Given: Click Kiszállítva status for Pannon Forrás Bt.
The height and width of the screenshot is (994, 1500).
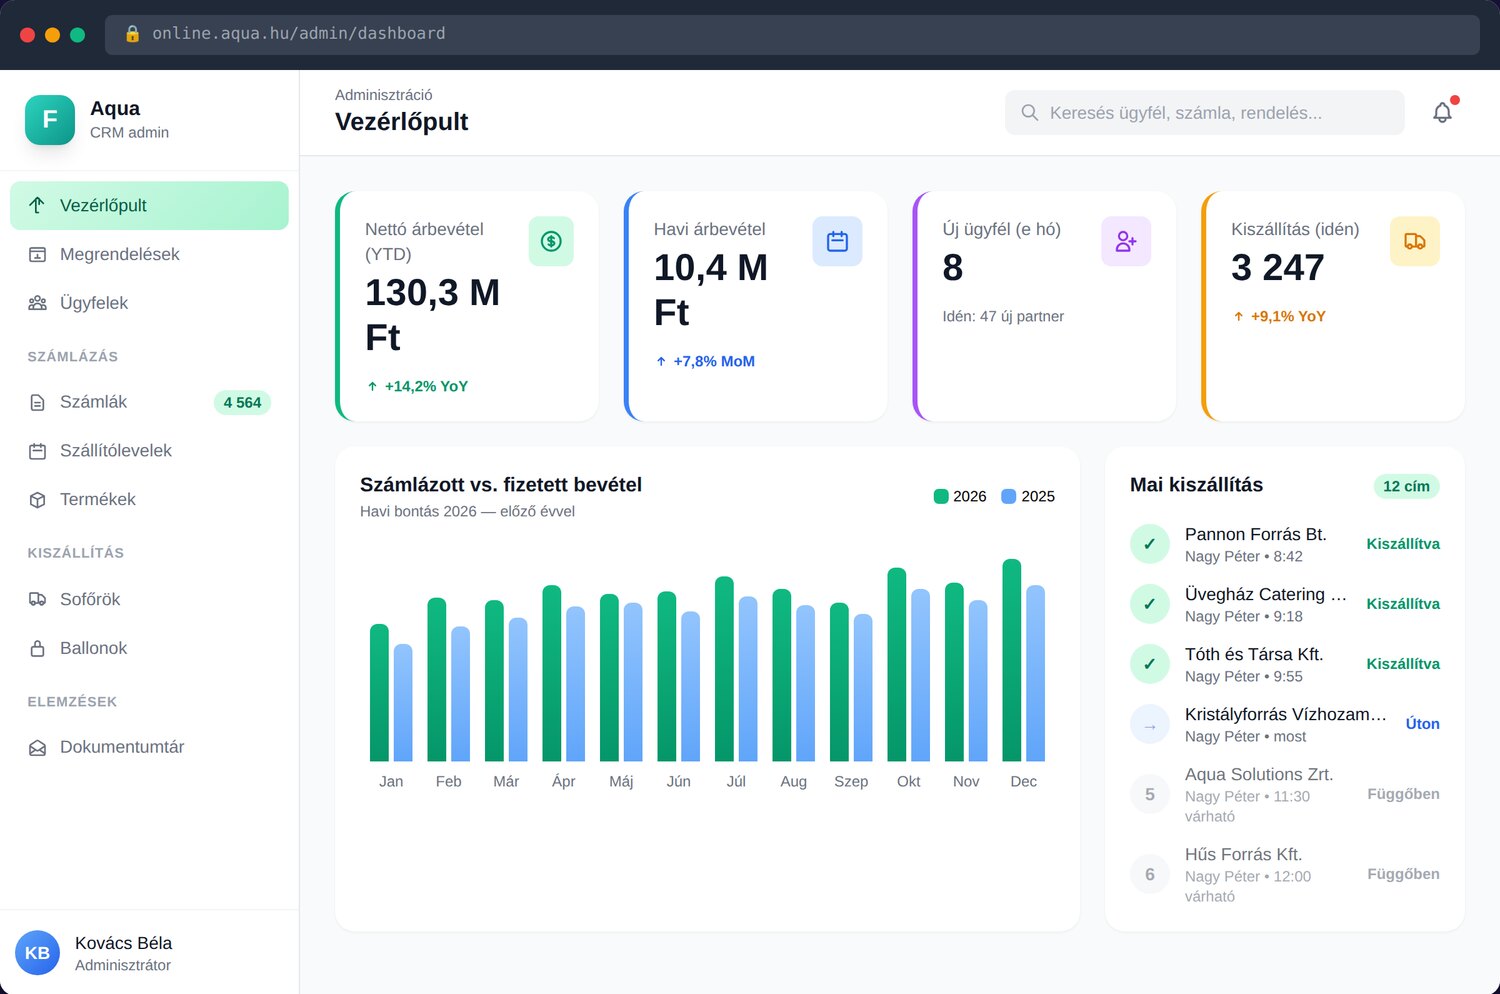Looking at the screenshot, I should pos(1403,544).
